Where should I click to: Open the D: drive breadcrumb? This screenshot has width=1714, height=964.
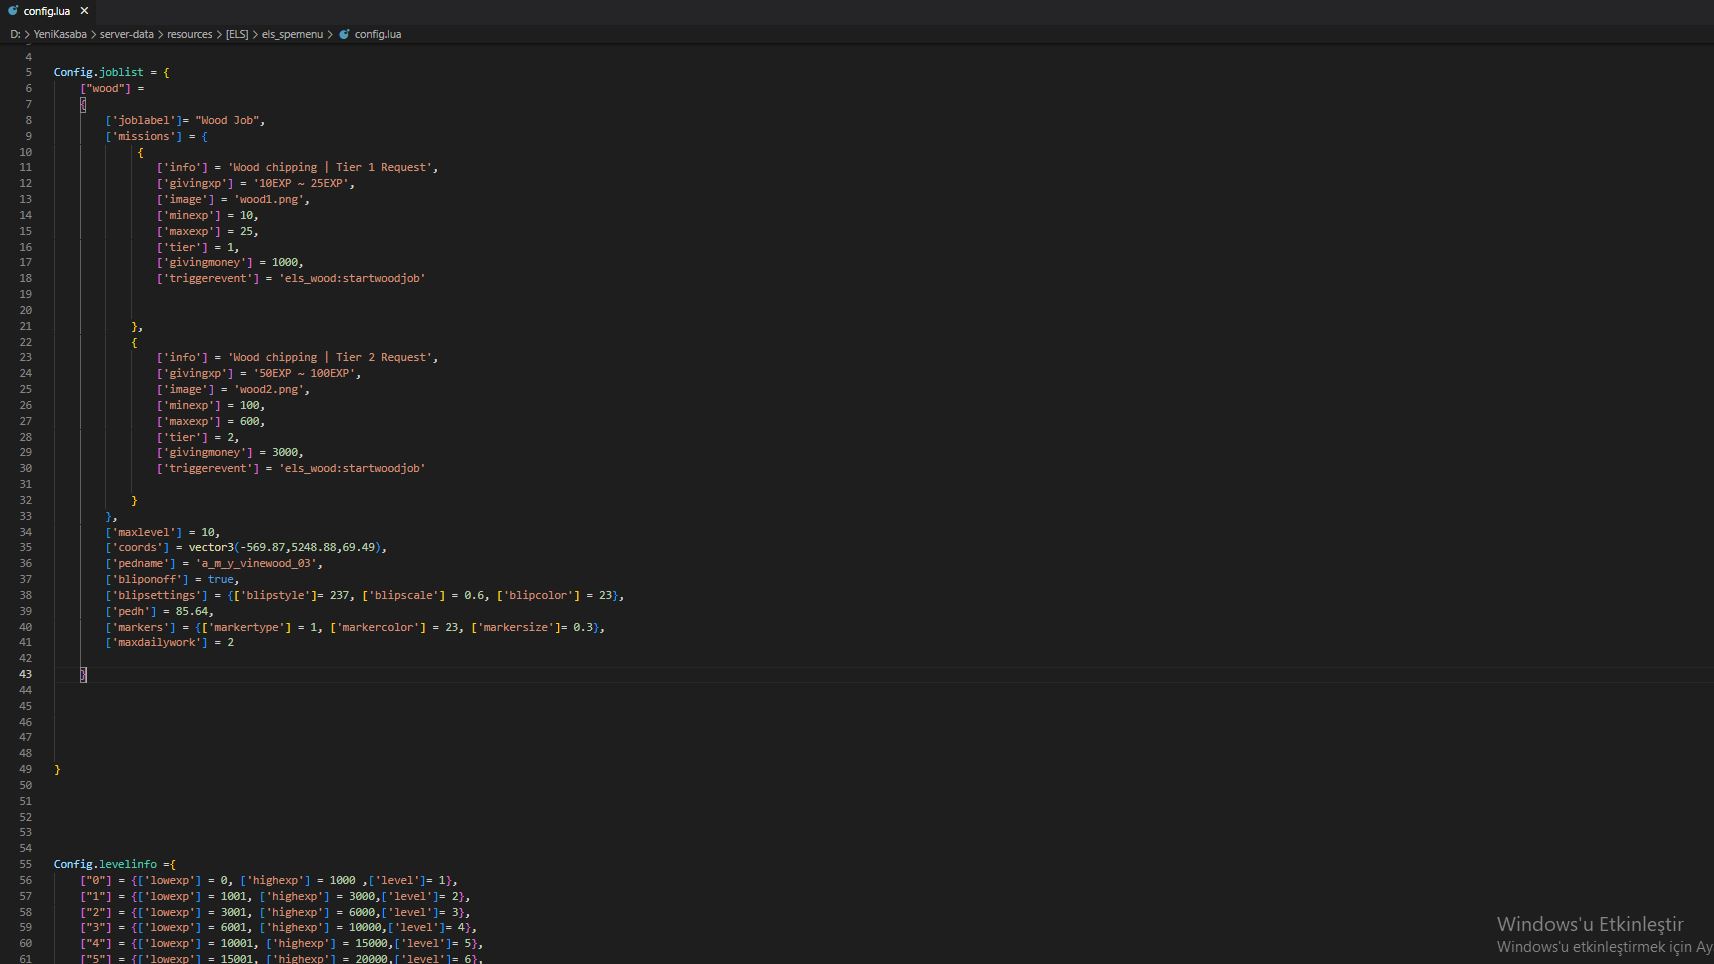[15, 34]
